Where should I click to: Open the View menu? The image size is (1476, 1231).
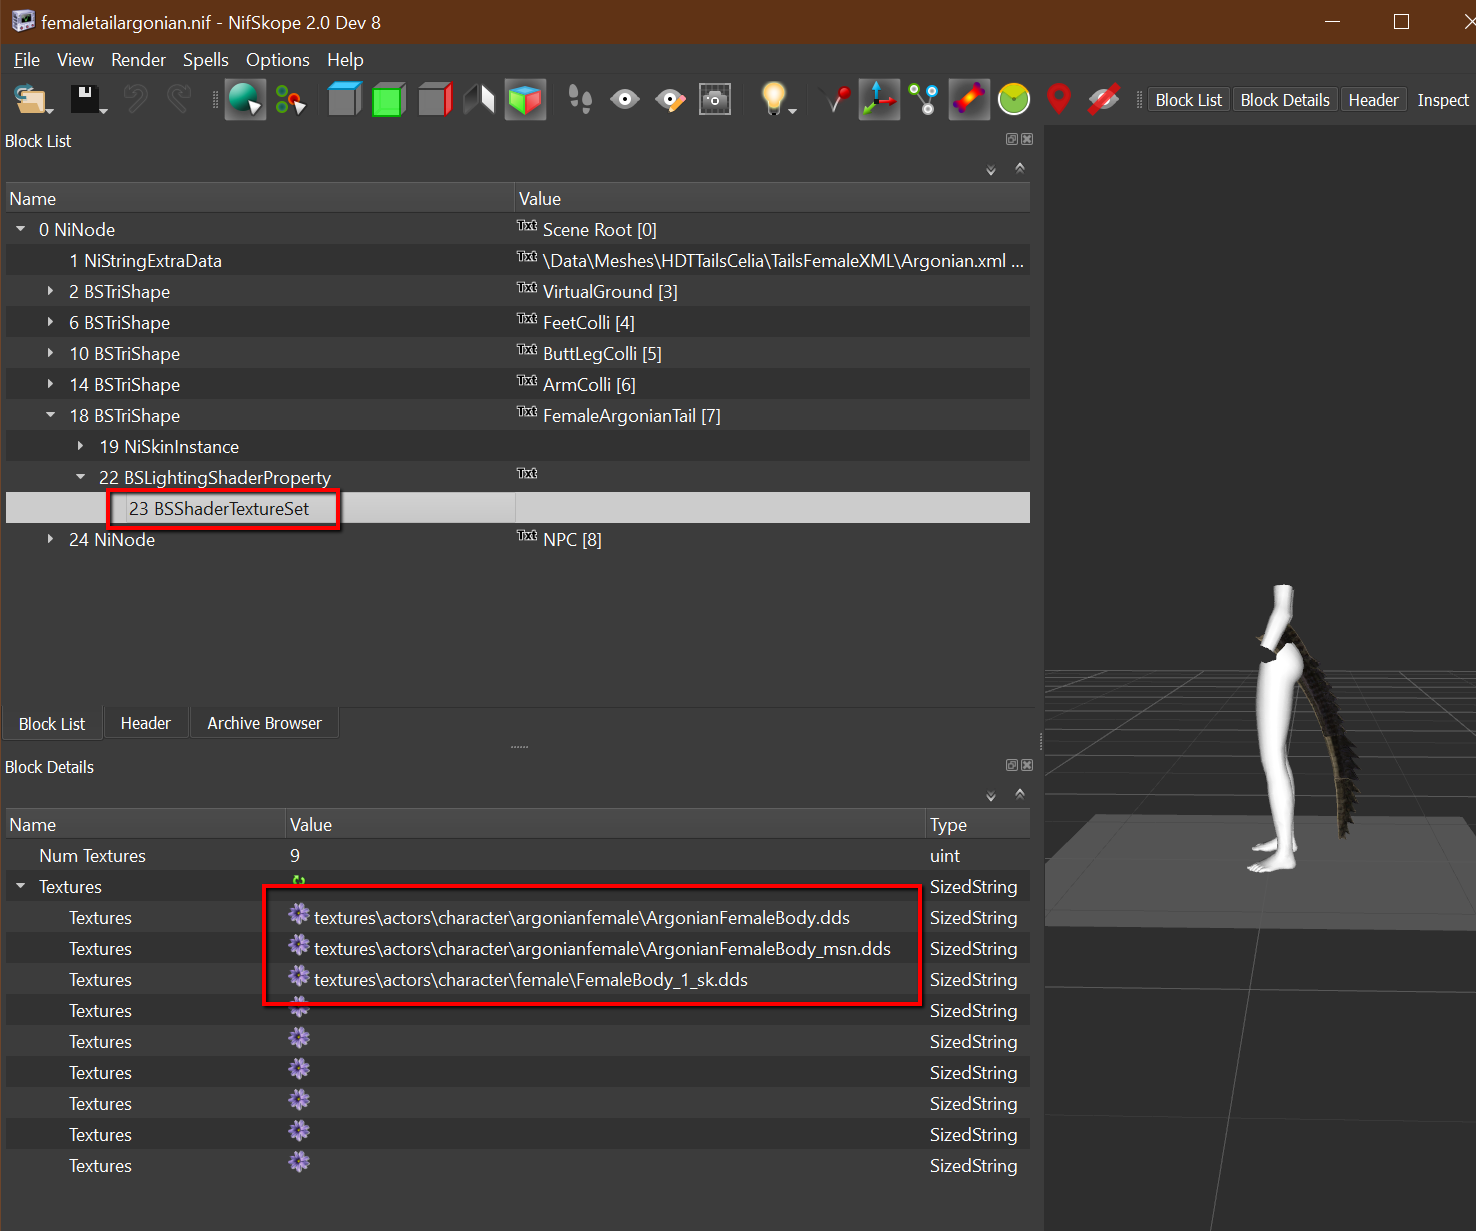click(x=75, y=60)
